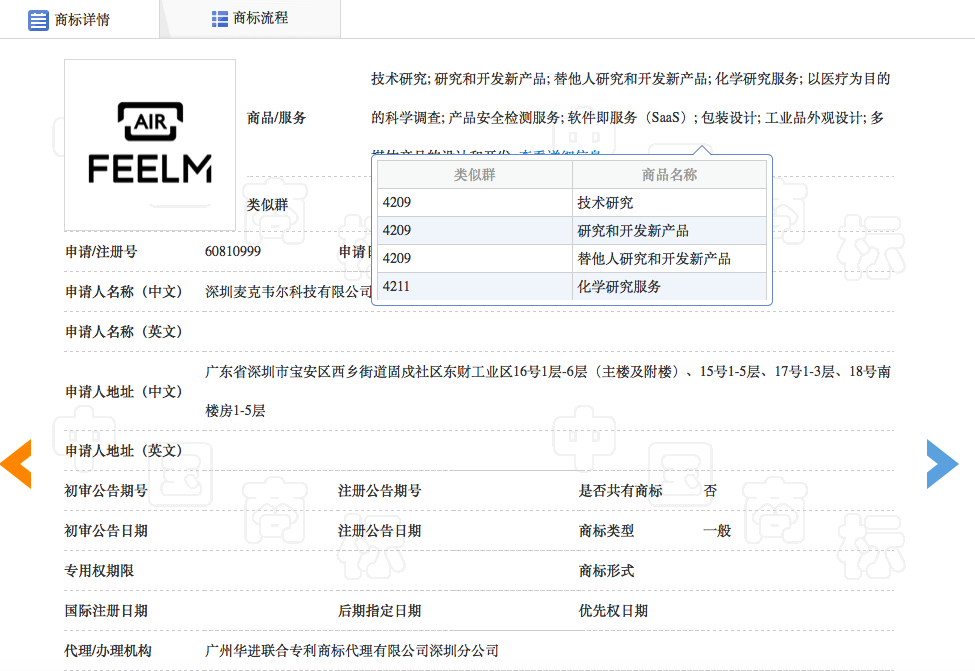
Task: Click the 申请人名称（中文） label
Action: pyautogui.click(x=124, y=292)
